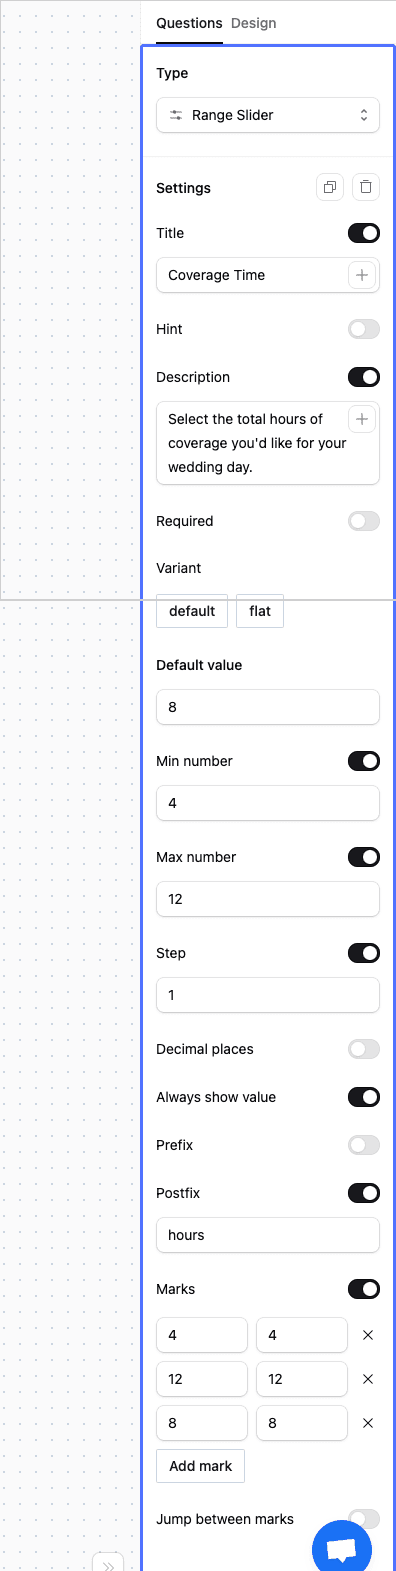The width and height of the screenshot is (396, 1571).
Task: Turn on the Required toggle
Action: 364,521
